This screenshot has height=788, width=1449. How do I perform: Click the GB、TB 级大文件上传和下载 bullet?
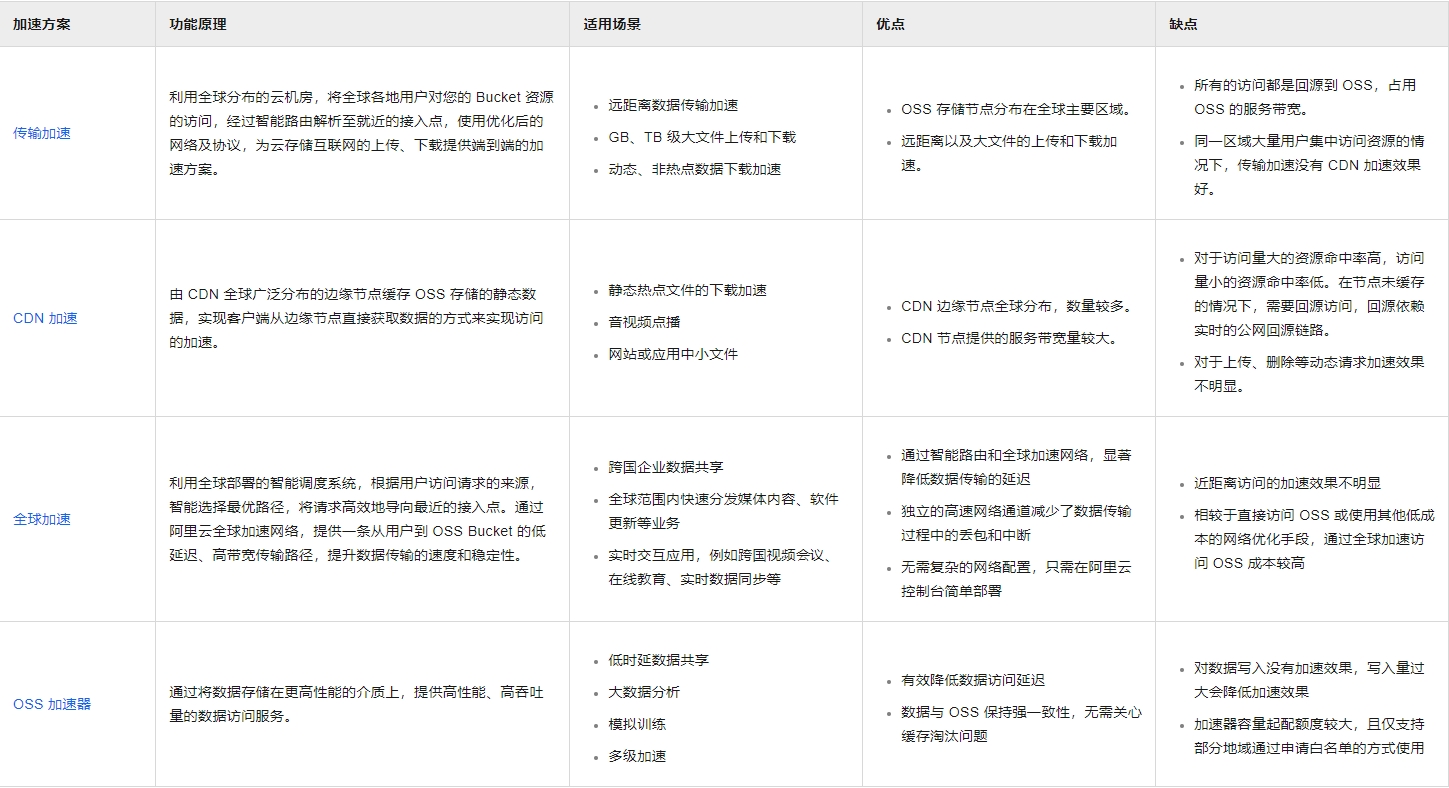click(702, 137)
